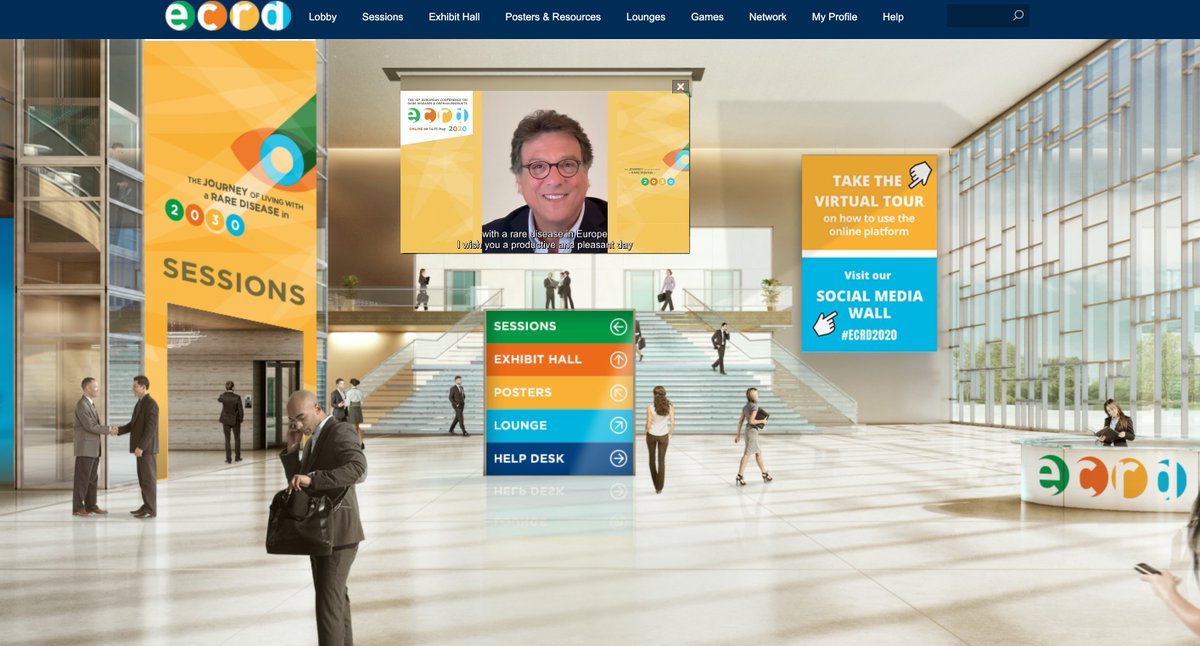Open the Visit our Social Media Wall banner
The height and width of the screenshot is (646, 1200).
[x=869, y=305]
